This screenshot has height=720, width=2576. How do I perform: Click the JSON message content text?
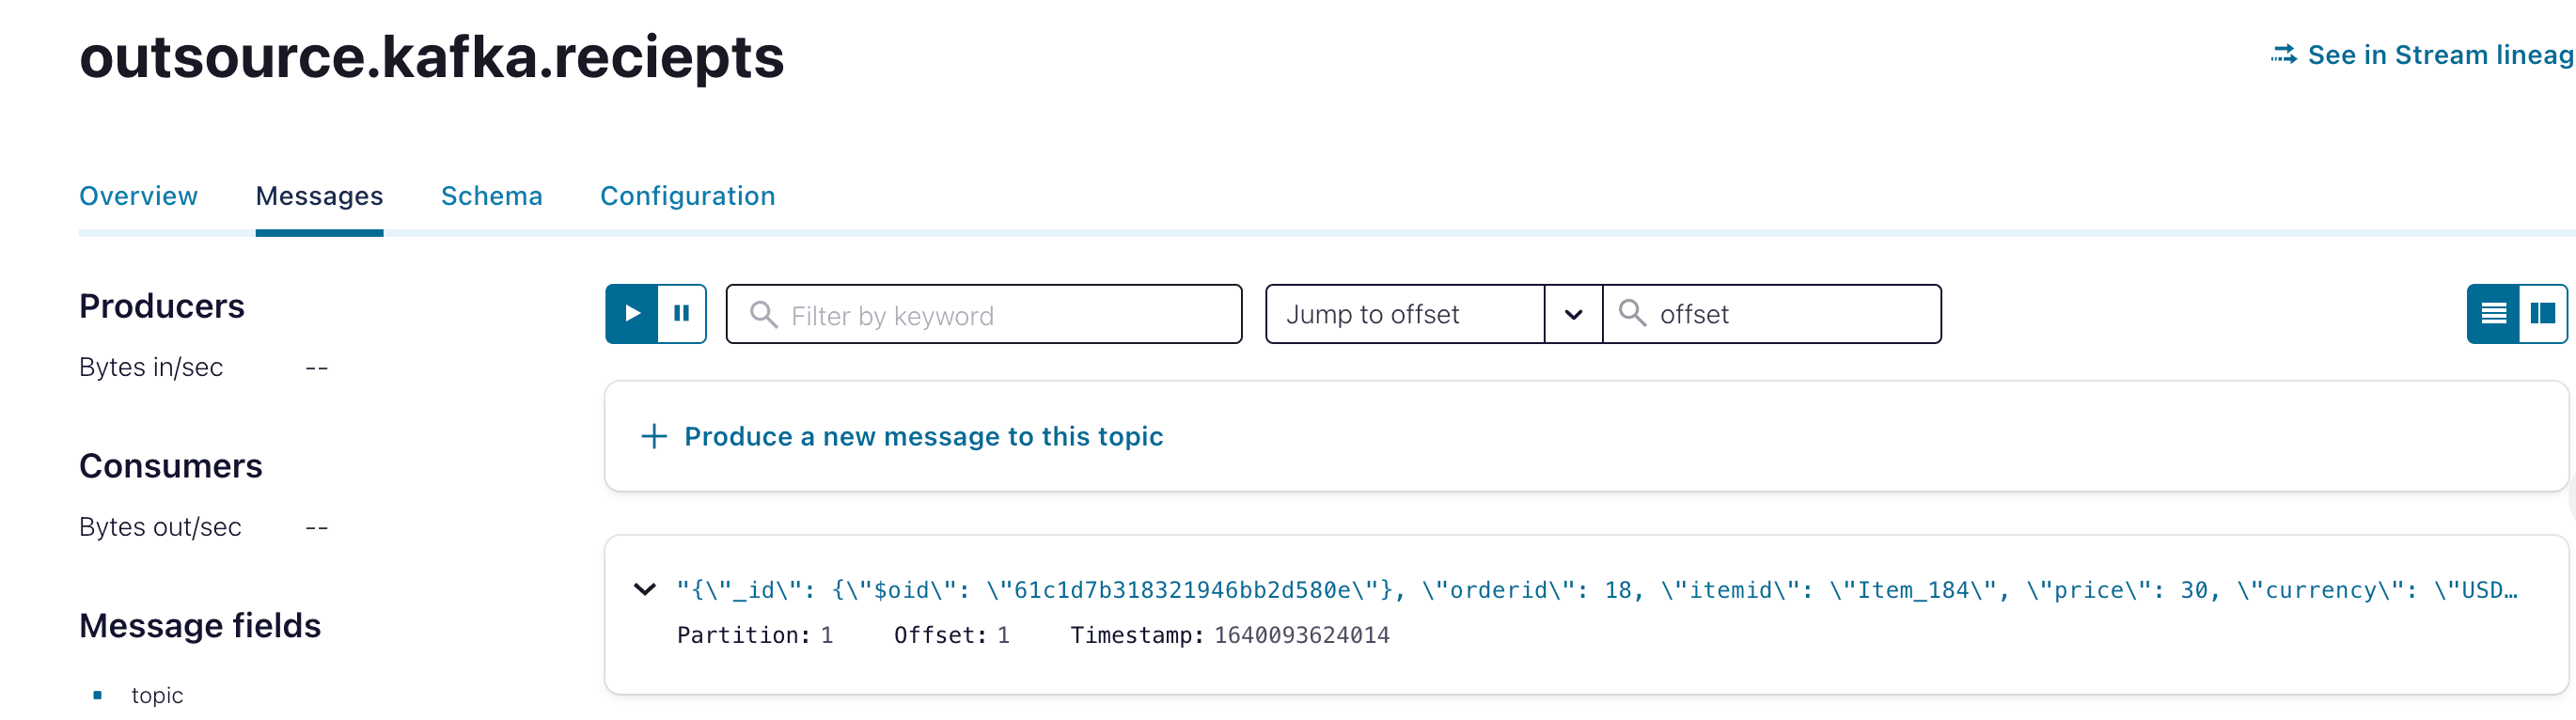pyautogui.click(x=1596, y=590)
